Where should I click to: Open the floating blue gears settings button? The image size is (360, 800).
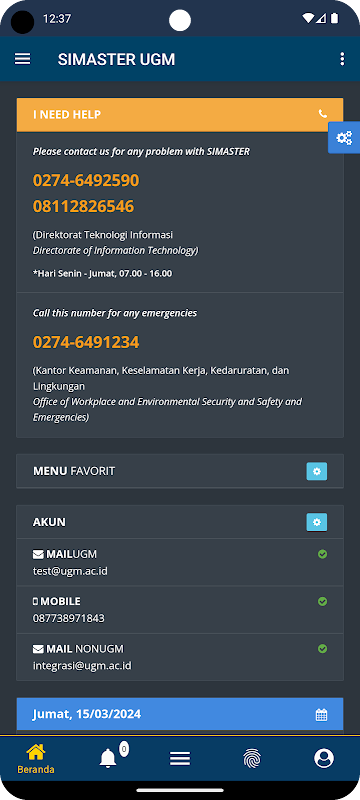(x=344, y=138)
